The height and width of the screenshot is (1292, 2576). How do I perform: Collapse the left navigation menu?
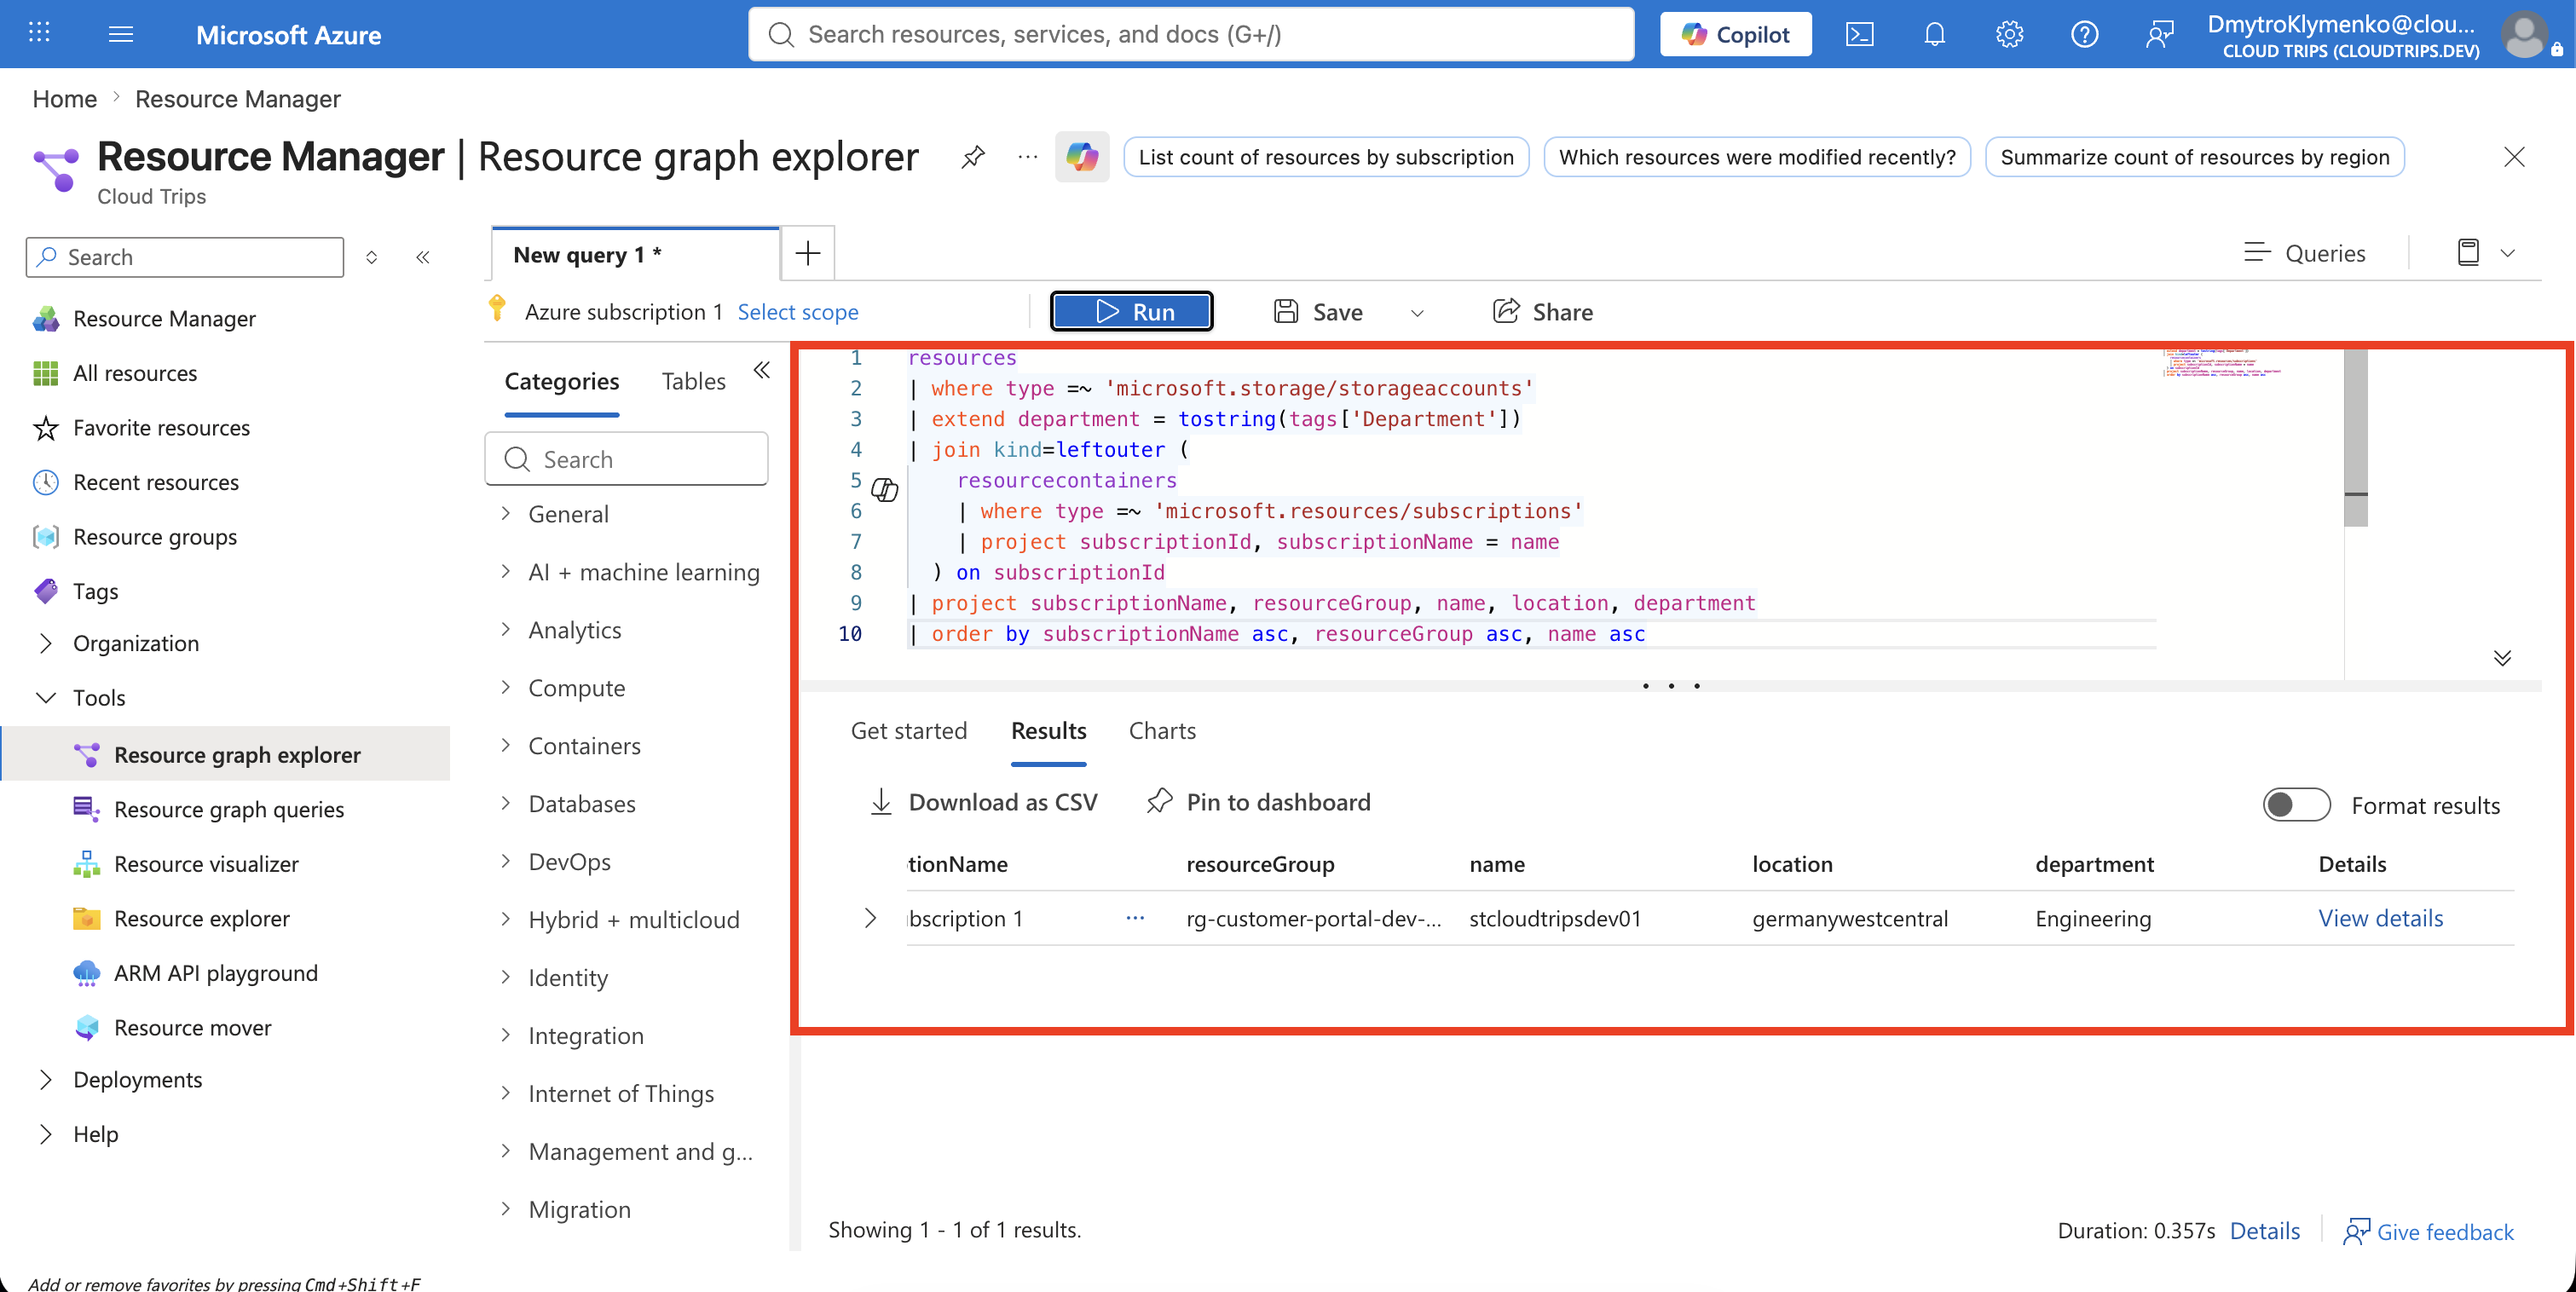(x=423, y=257)
